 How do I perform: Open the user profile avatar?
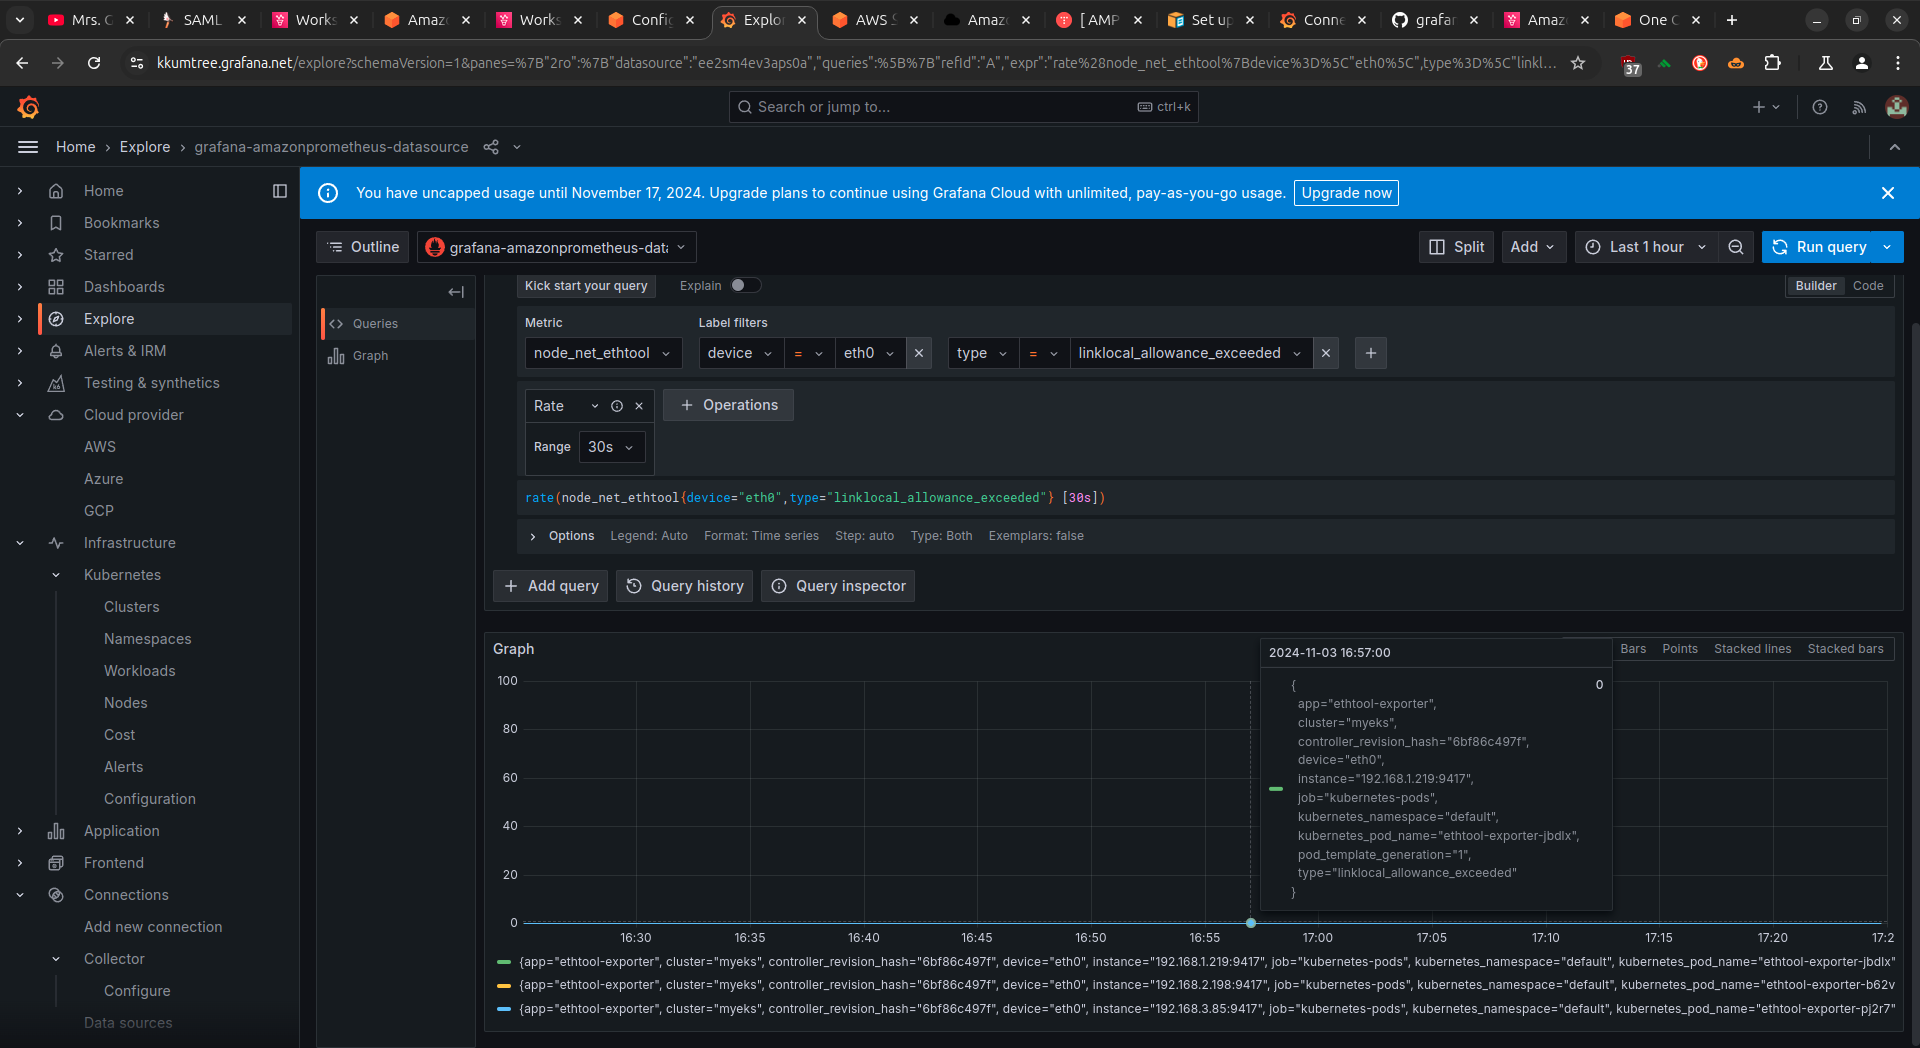[x=1896, y=107]
